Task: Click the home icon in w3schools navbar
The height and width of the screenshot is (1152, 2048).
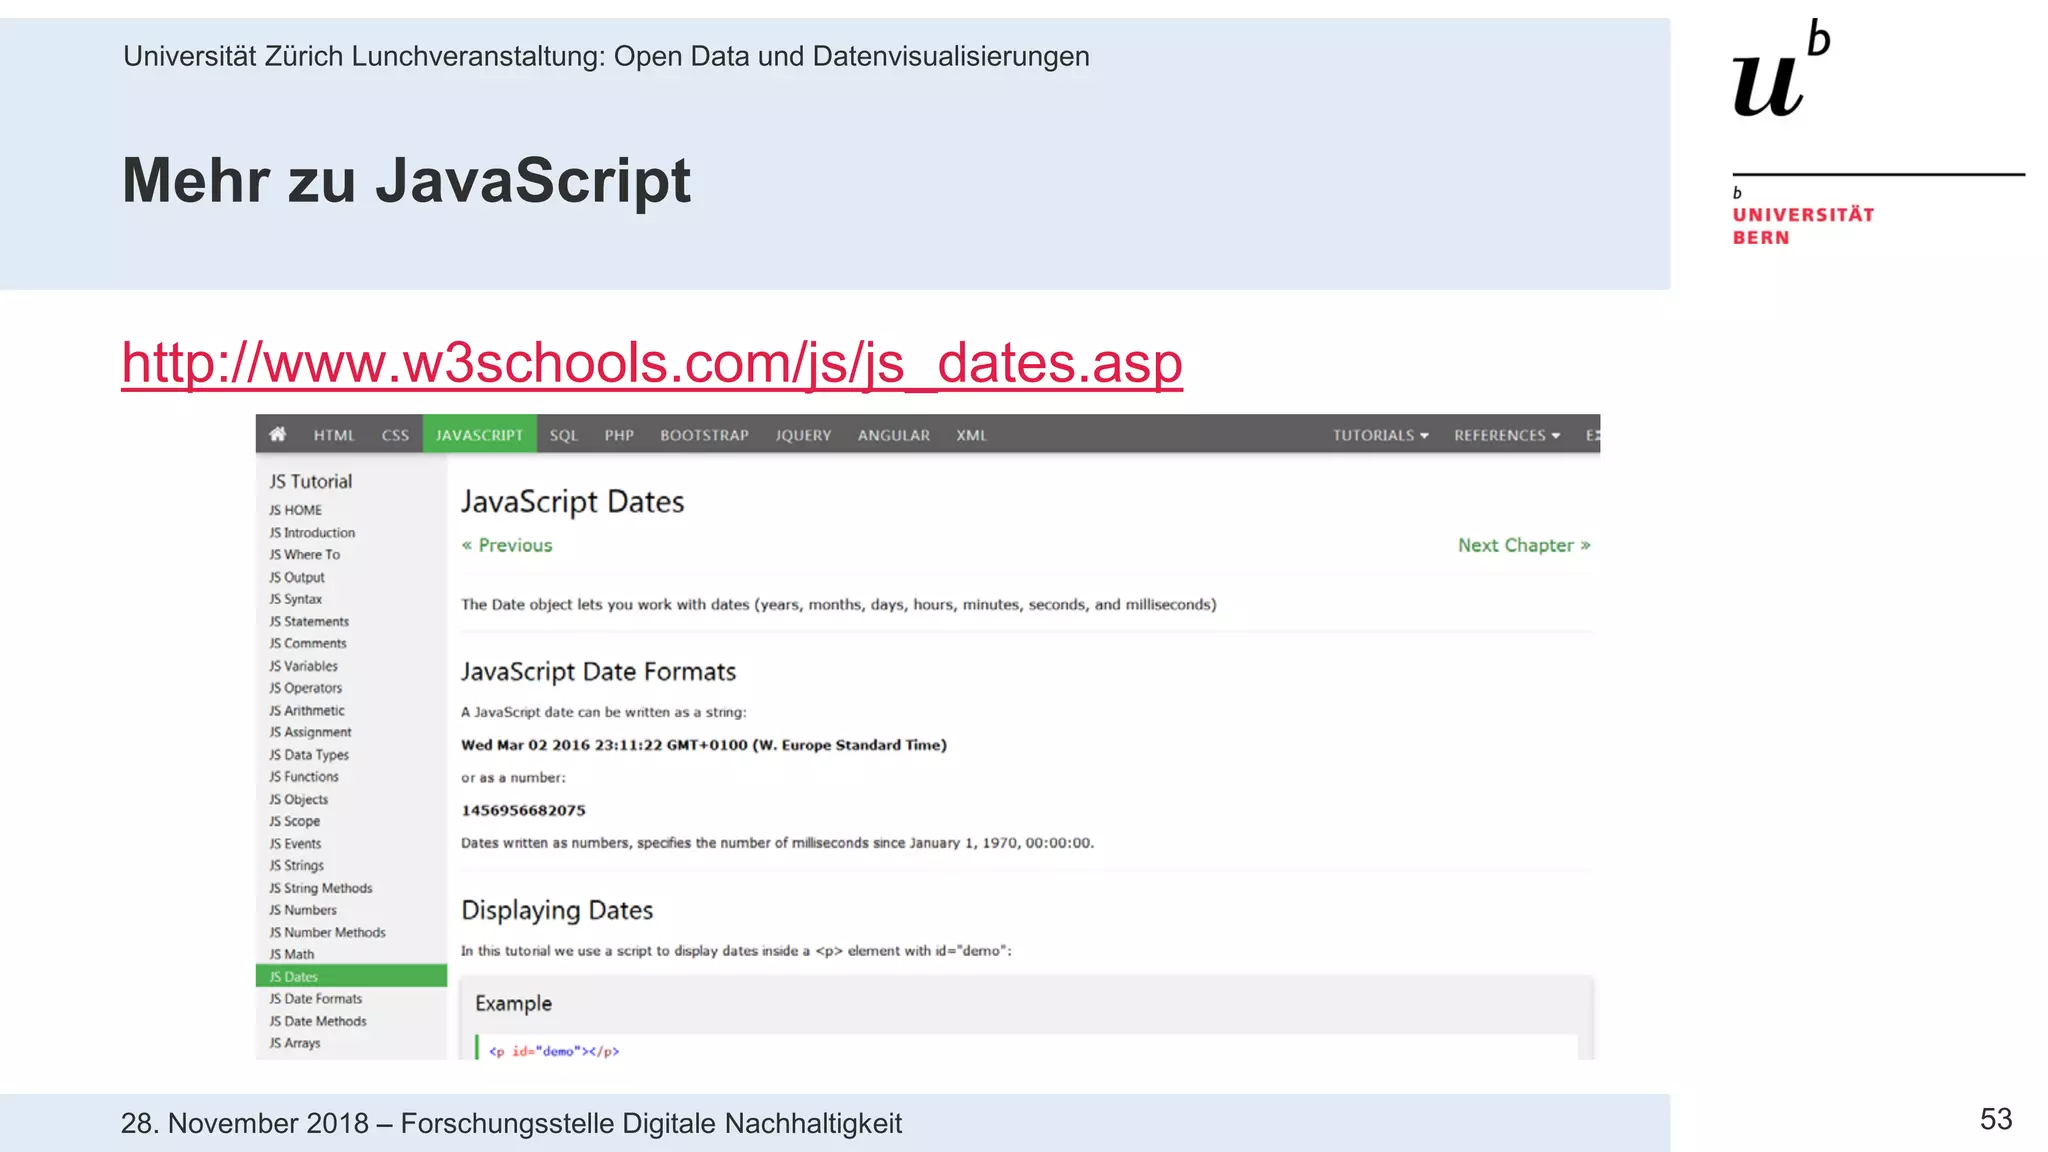Action: [x=278, y=434]
